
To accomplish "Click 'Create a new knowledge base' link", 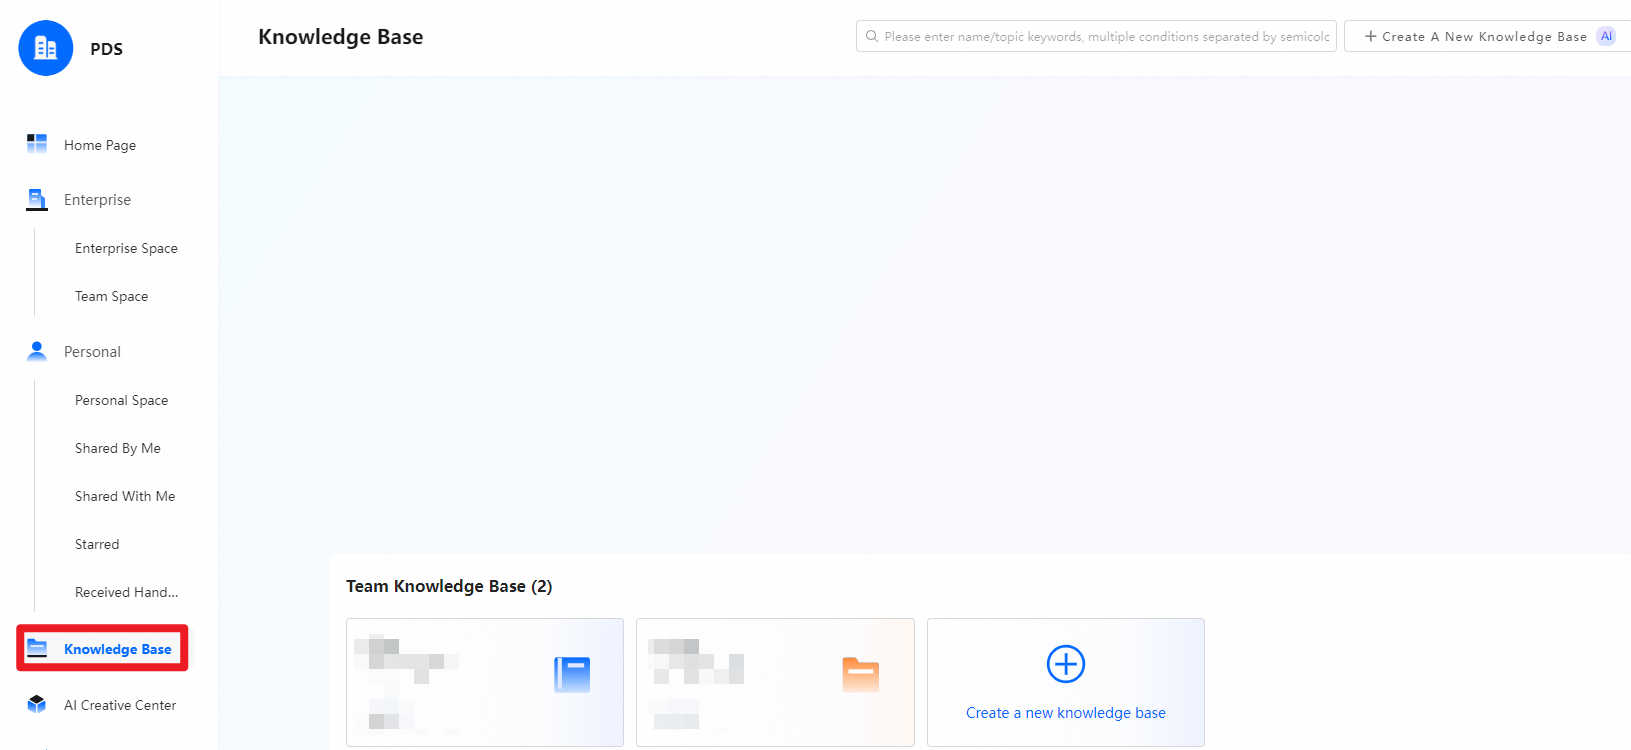I will pos(1066,713).
